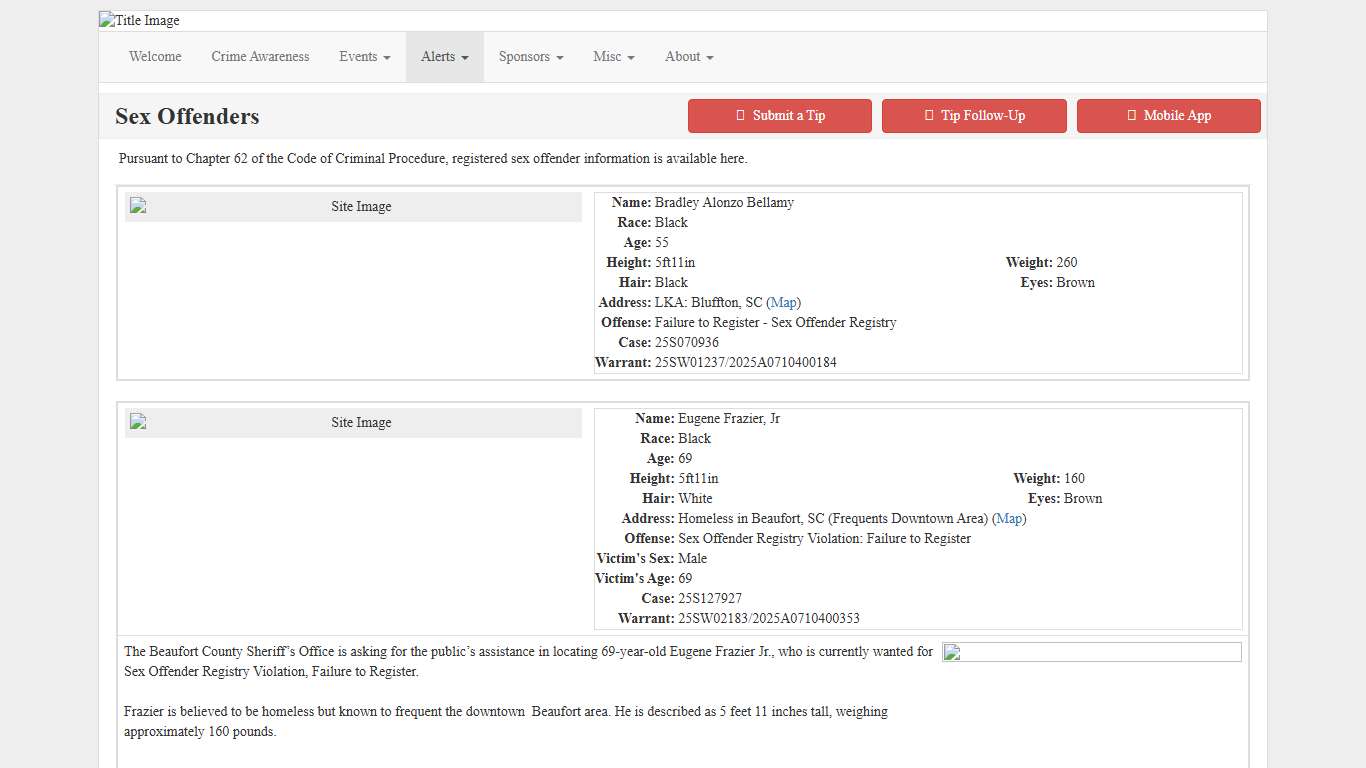The height and width of the screenshot is (768, 1366).
Task: Click the Chapter 62 introductory sentence
Action: point(433,159)
